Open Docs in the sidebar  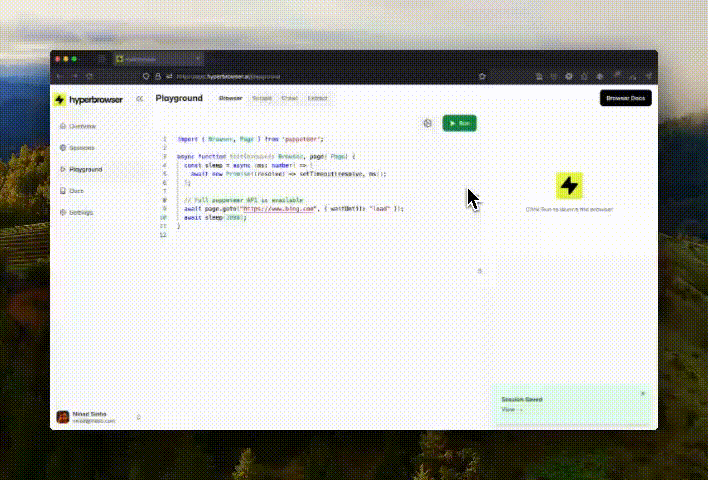[72, 191]
